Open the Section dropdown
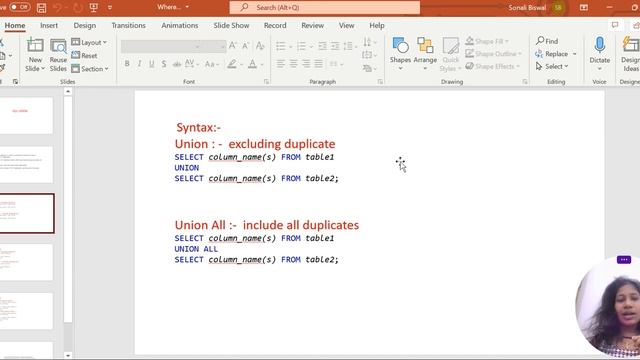640x360 pixels. click(90, 69)
